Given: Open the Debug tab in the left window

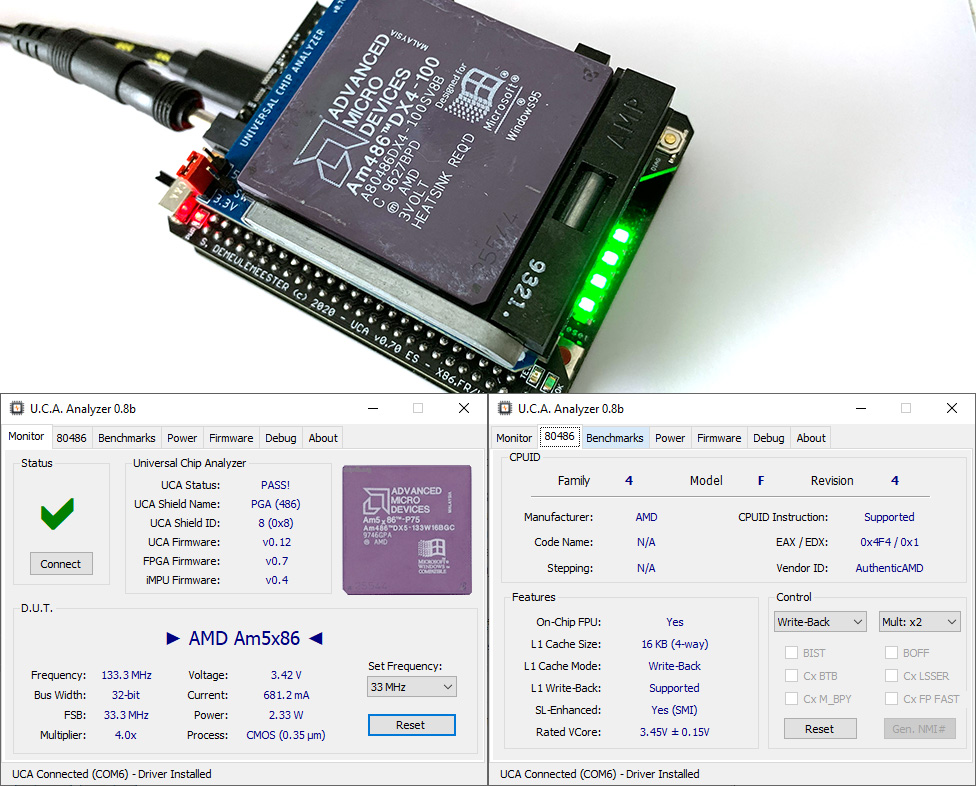Looking at the screenshot, I should (x=281, y=438).
